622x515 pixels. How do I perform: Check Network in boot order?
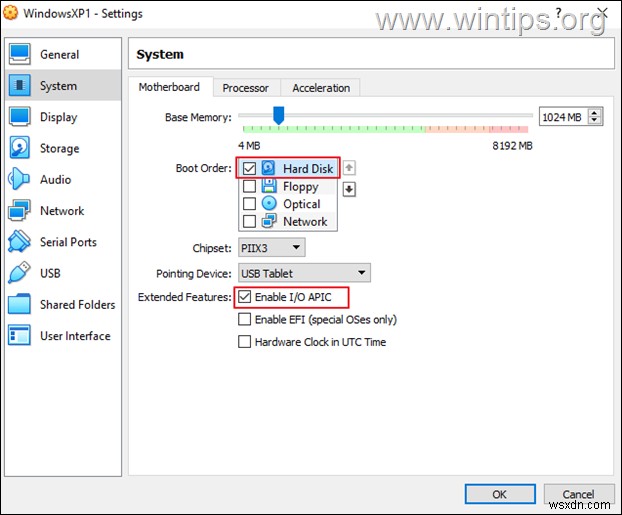[249, 221]
